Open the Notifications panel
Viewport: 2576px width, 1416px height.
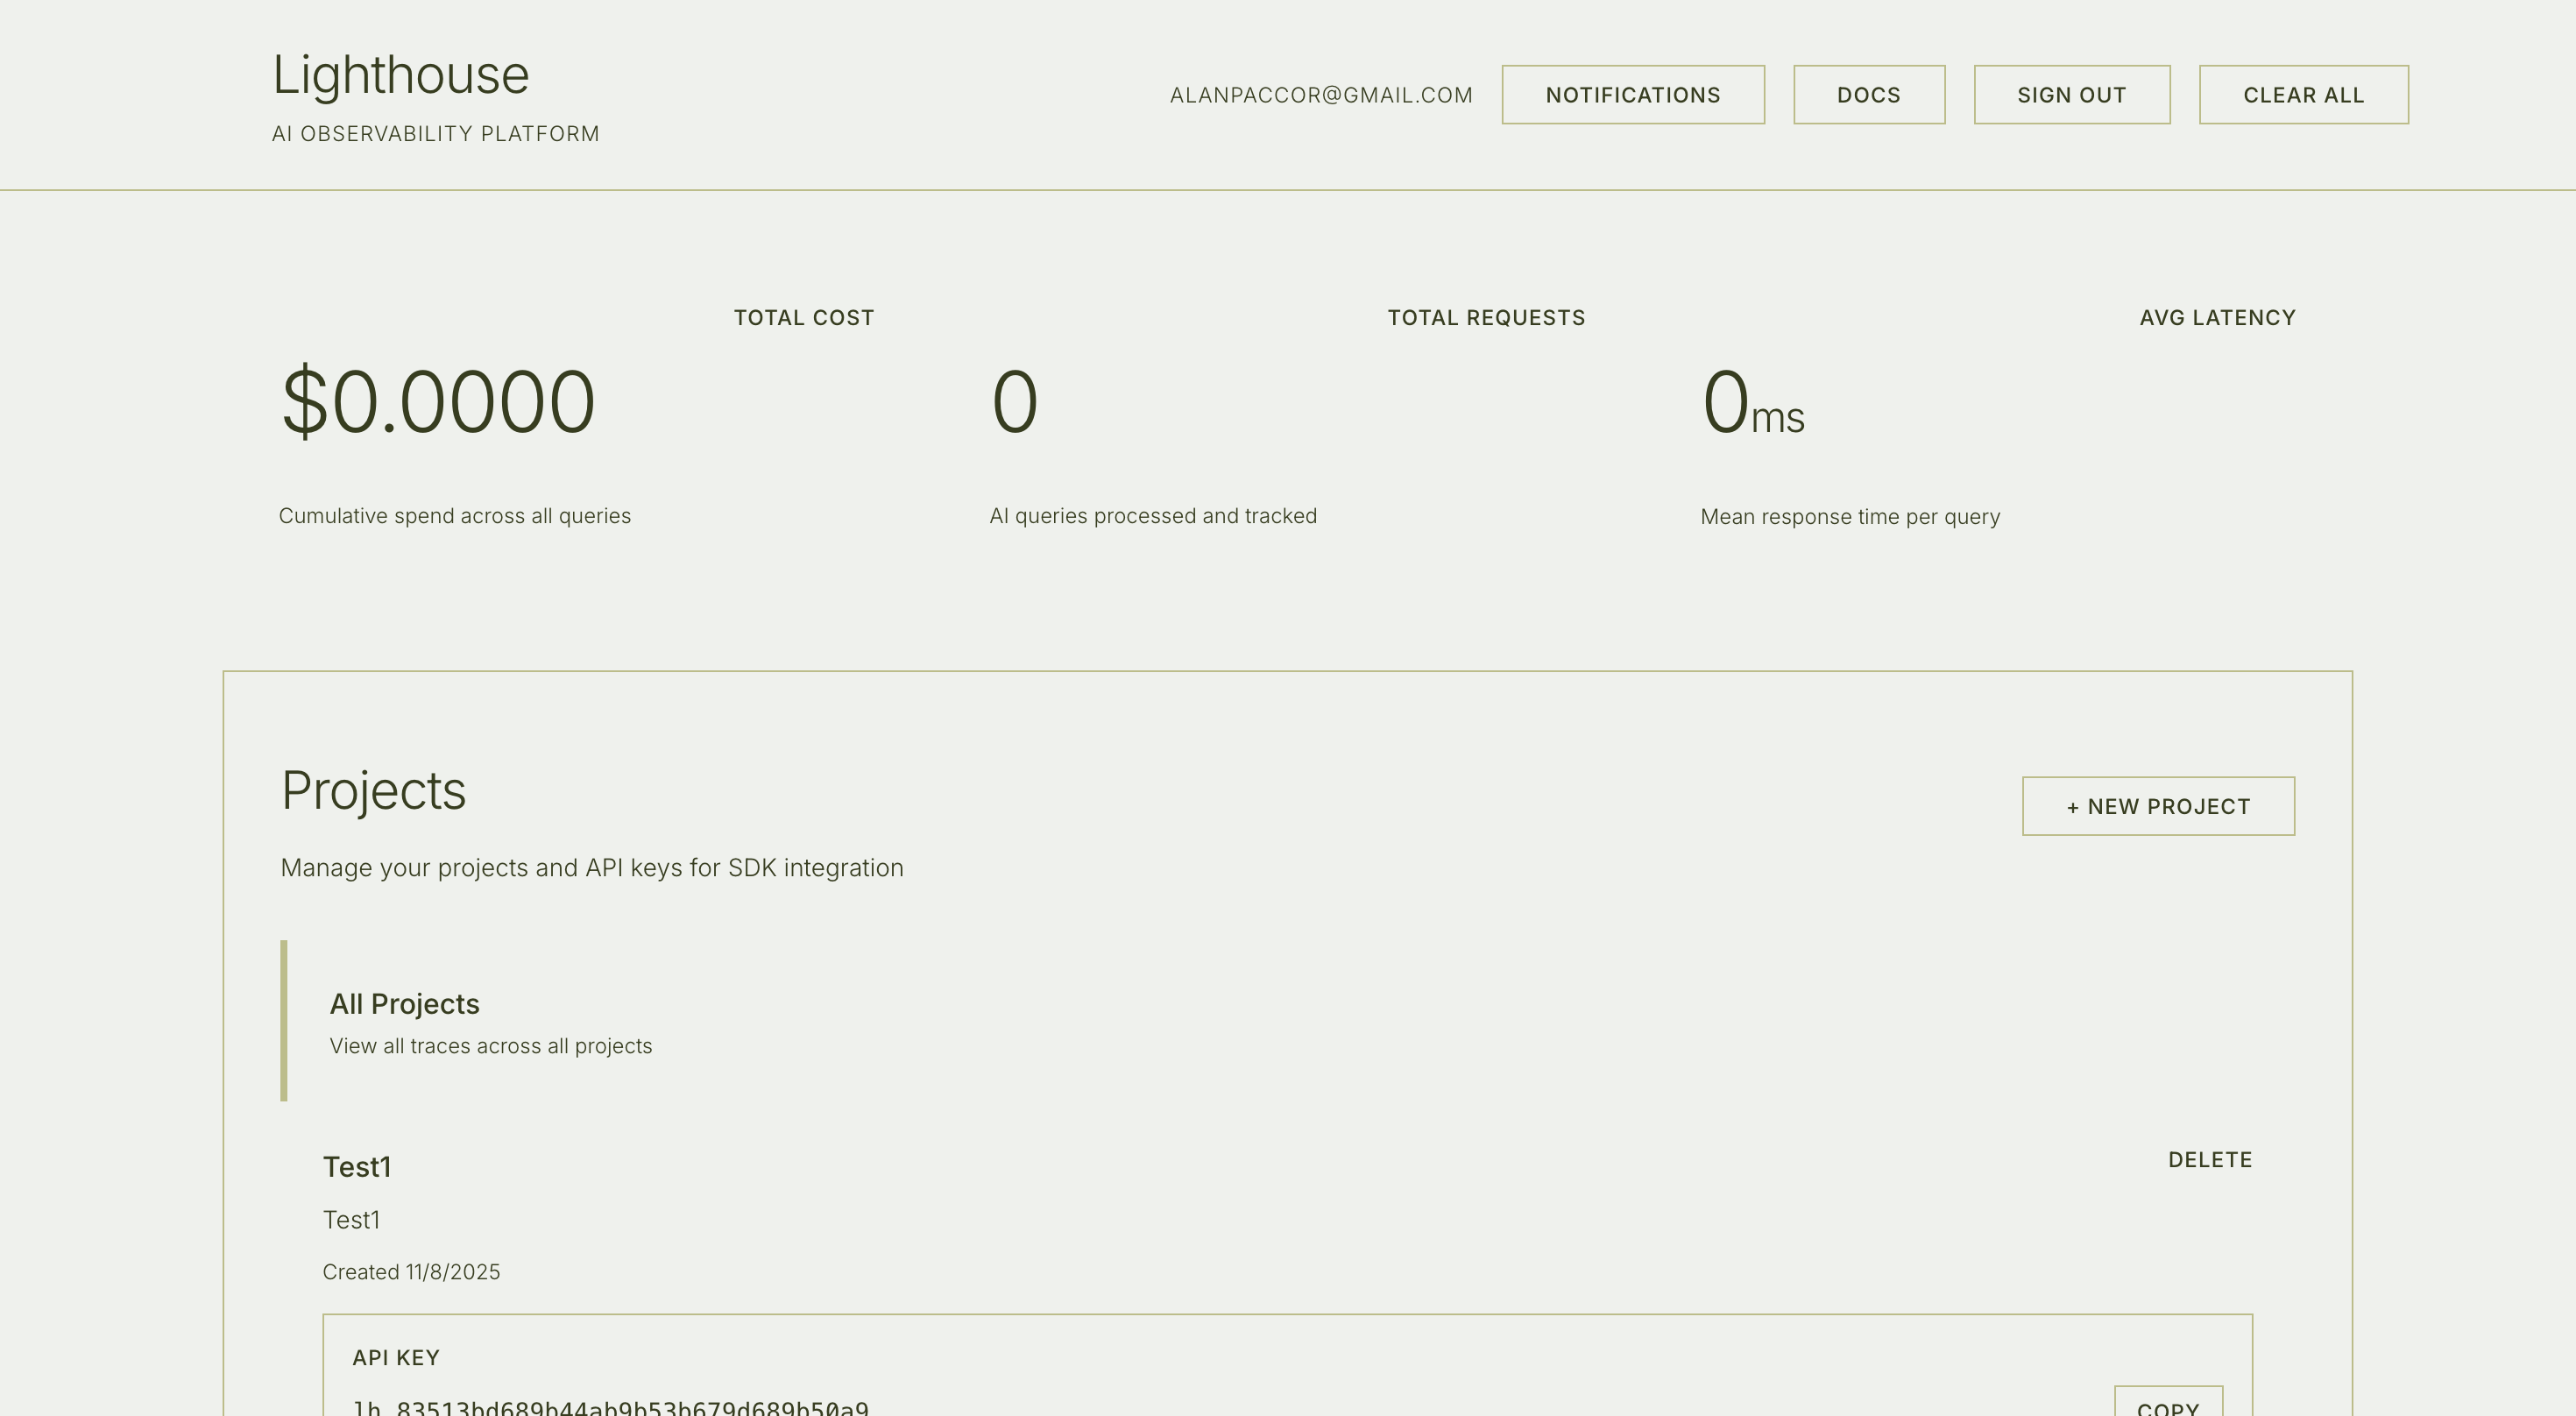coord(1632,95)
